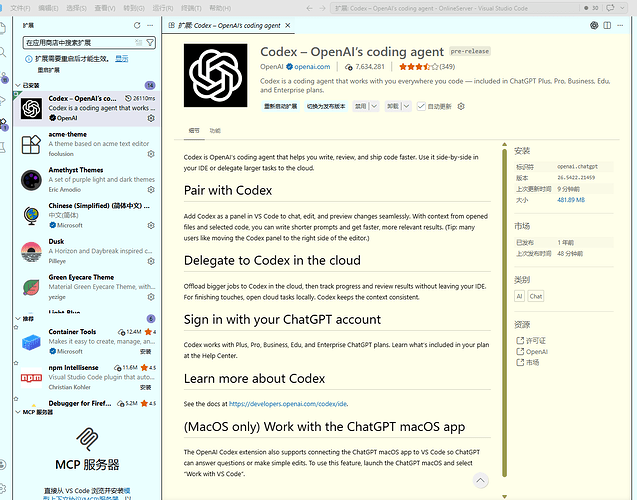Click the Disable button
This screenshot has width=637, height=500.
tap(361, 106)
